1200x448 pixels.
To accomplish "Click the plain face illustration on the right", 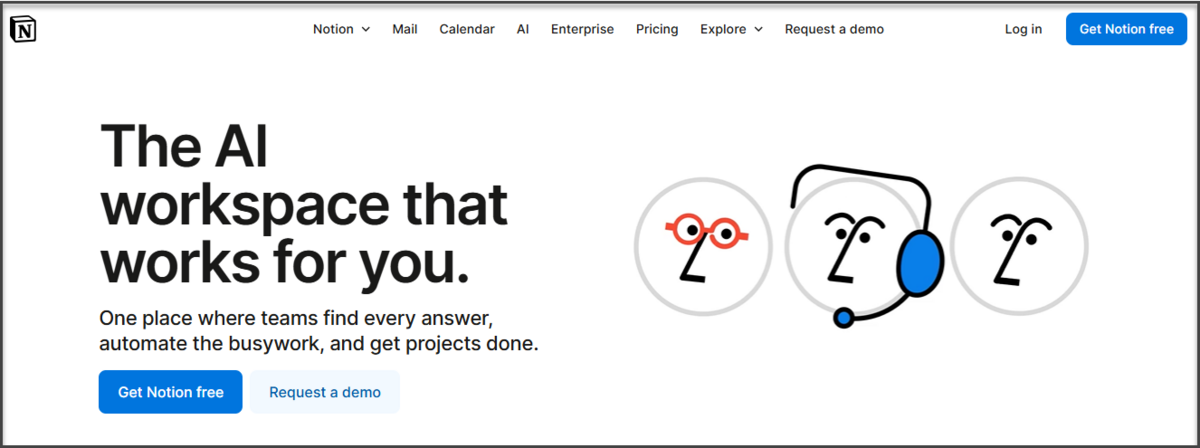I will [x=1018, y=247].
